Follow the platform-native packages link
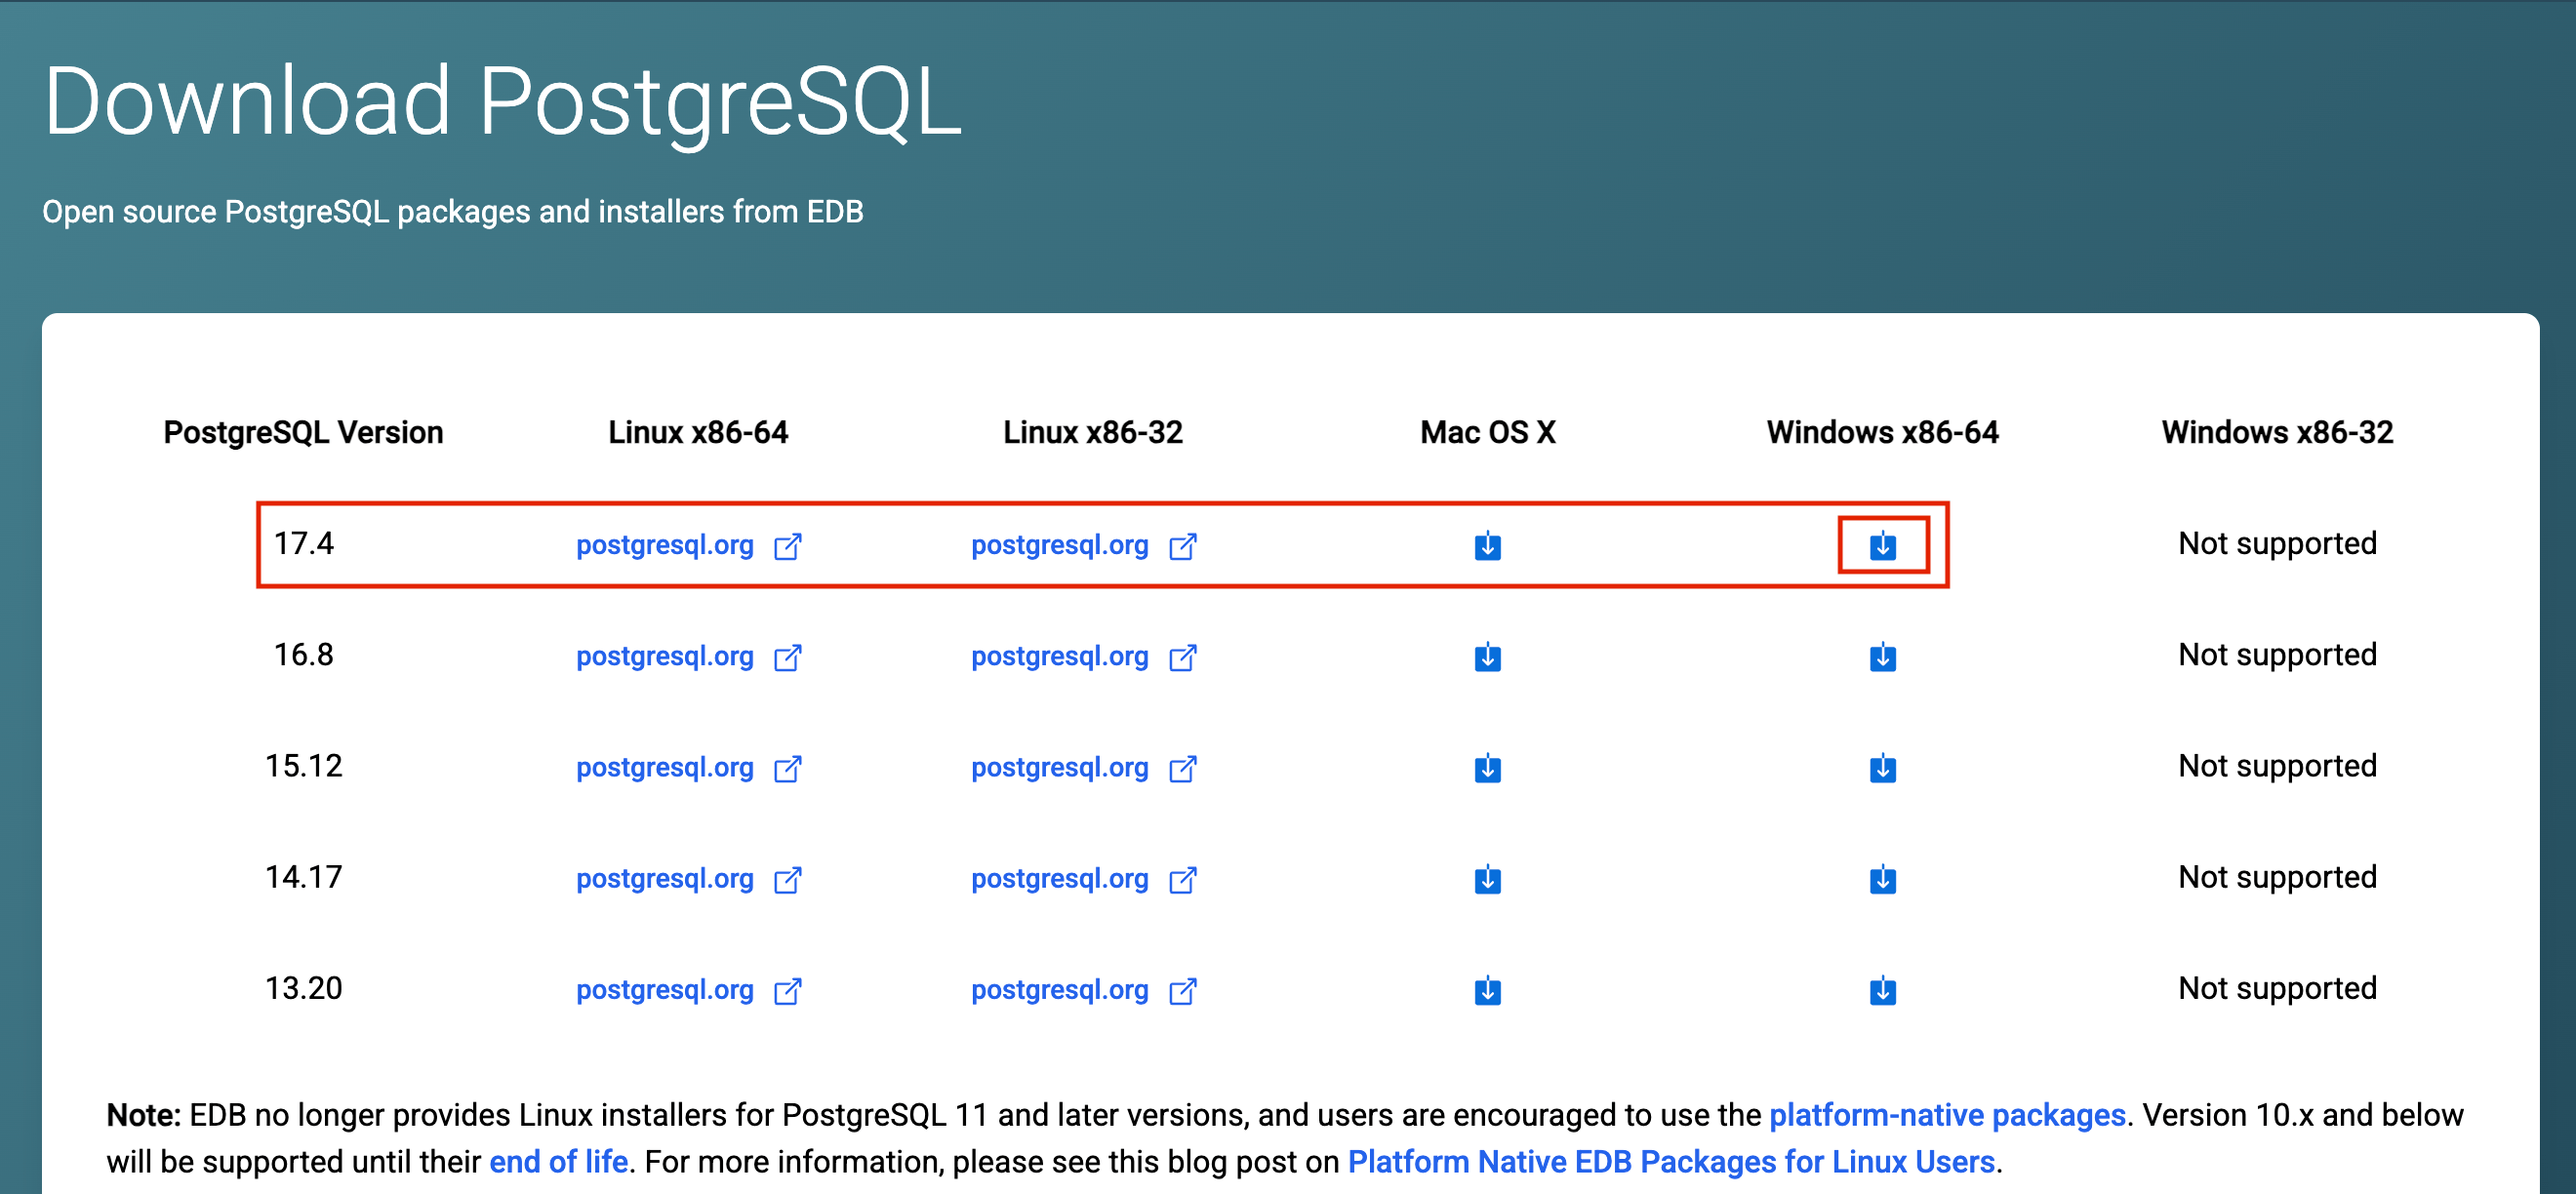Image resolution: width=2576 pixels, height=1194 pixels. [x=1946, y=1114]
